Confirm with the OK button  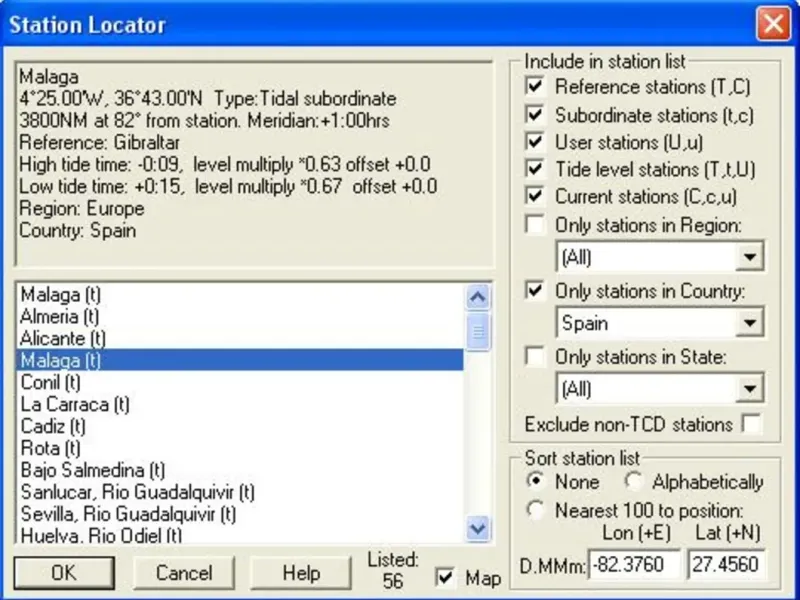64,572
